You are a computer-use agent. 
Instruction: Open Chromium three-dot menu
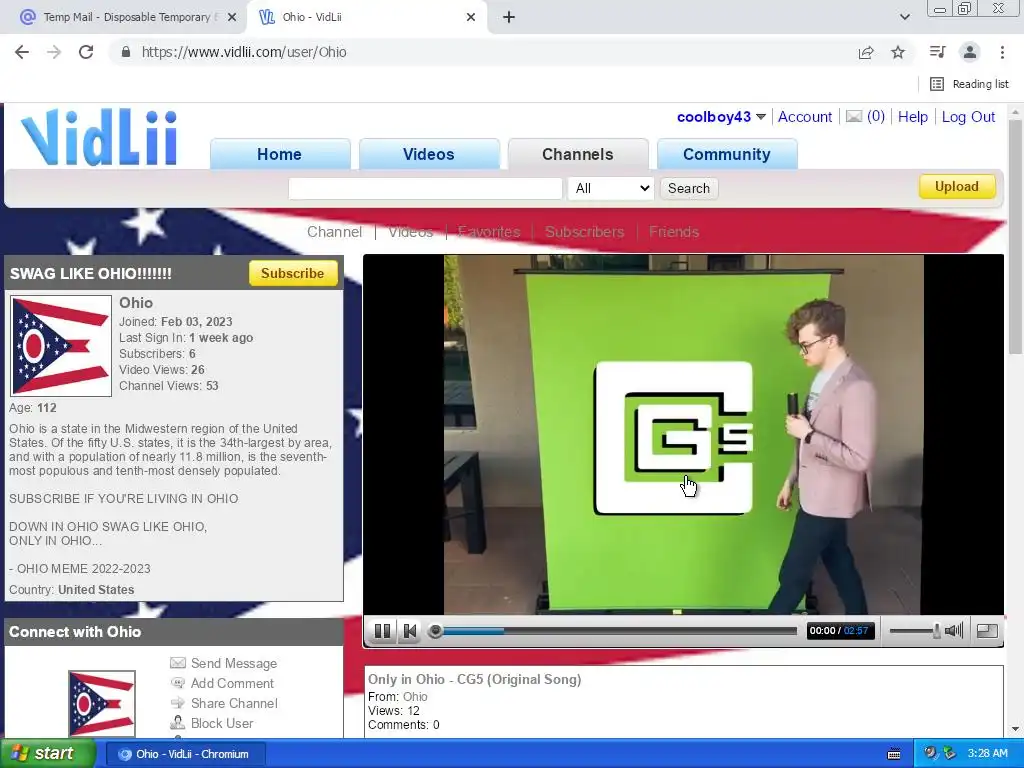[x=1002, y=52]
